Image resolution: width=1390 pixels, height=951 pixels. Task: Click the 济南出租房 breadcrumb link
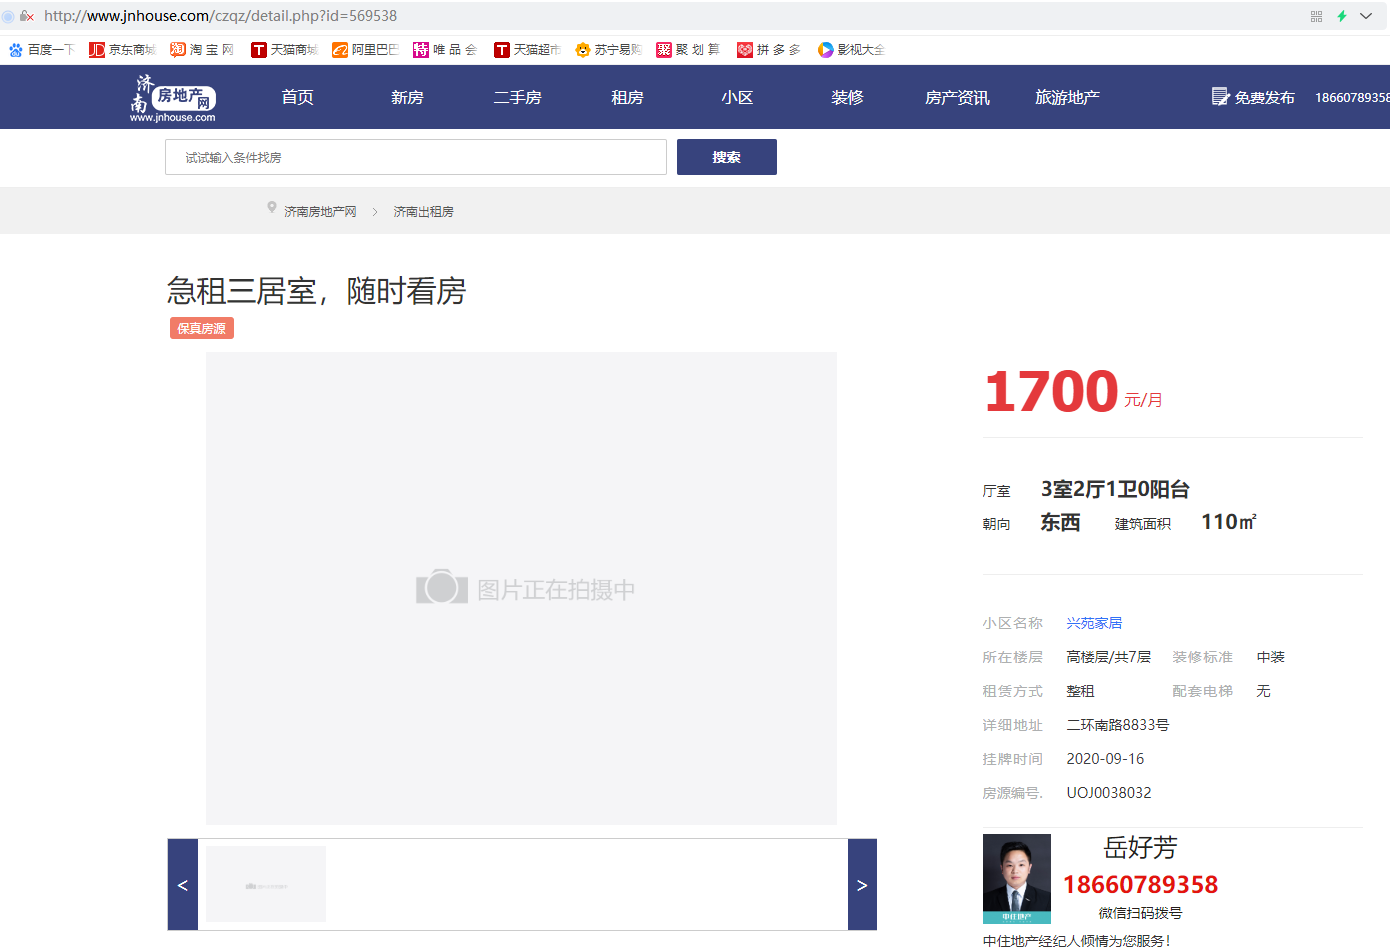click(x=423, y=212)
